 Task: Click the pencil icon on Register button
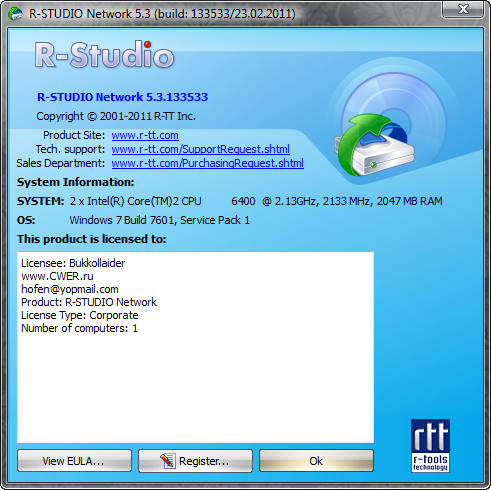[168, 461]
